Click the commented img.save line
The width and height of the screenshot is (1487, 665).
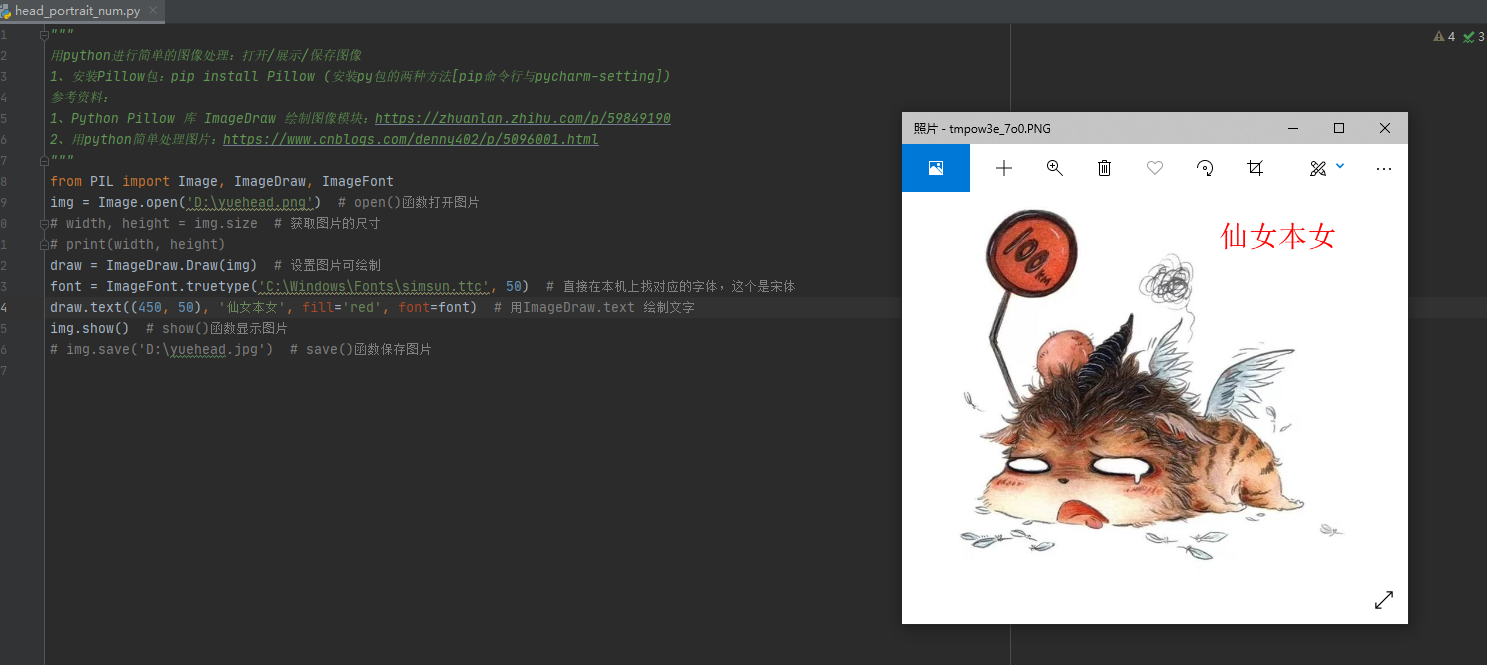241,349
